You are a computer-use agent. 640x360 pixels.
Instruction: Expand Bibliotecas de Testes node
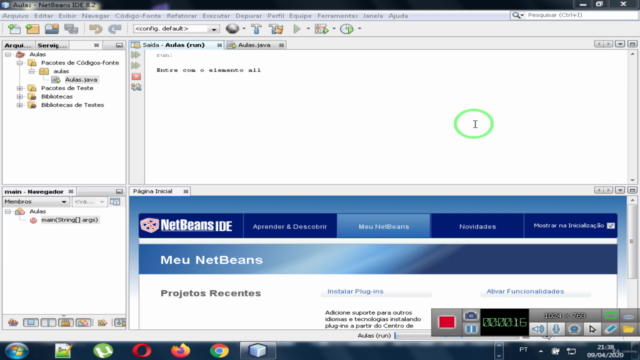[20, 105]
